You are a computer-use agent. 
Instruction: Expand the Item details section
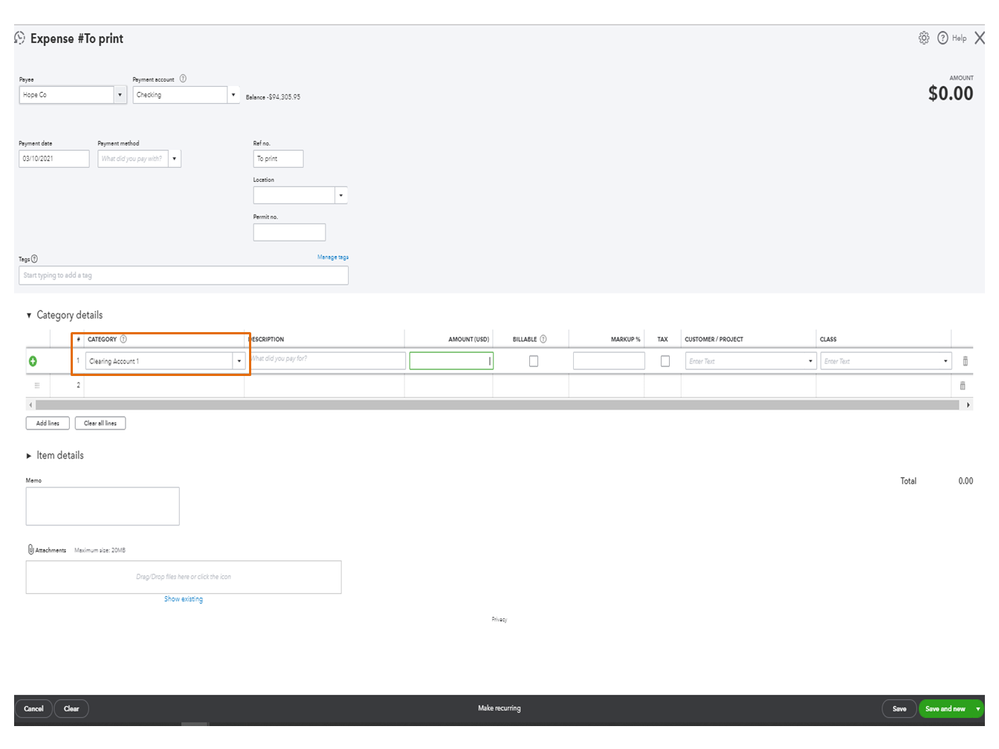coord(29,455)
